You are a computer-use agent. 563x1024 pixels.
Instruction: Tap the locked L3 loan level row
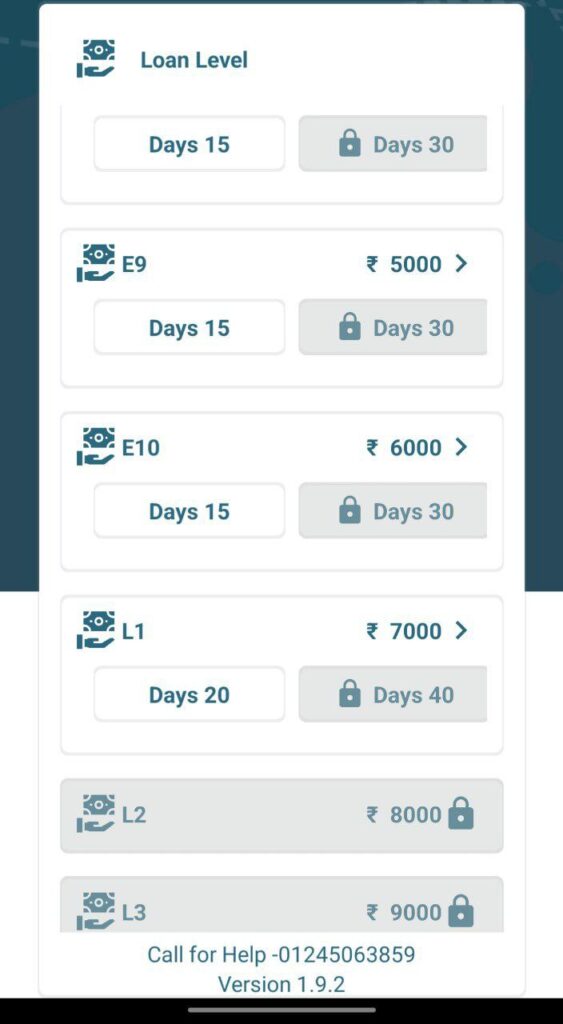coord(282,904)
